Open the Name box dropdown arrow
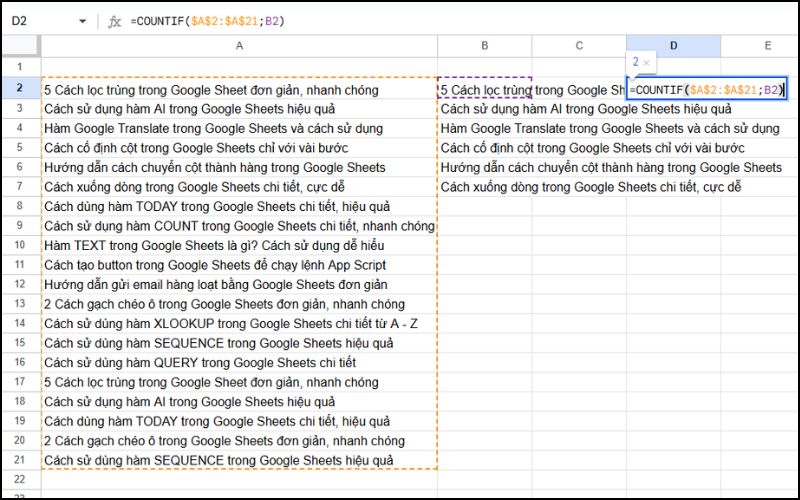Viewport: 800px width, 500px height. (79, 20)
